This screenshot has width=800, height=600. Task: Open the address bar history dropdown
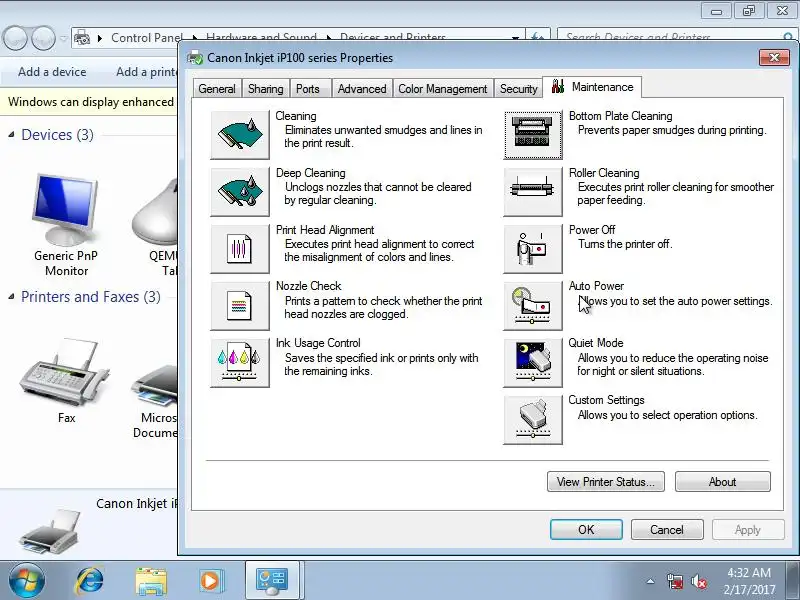point(515,38)
